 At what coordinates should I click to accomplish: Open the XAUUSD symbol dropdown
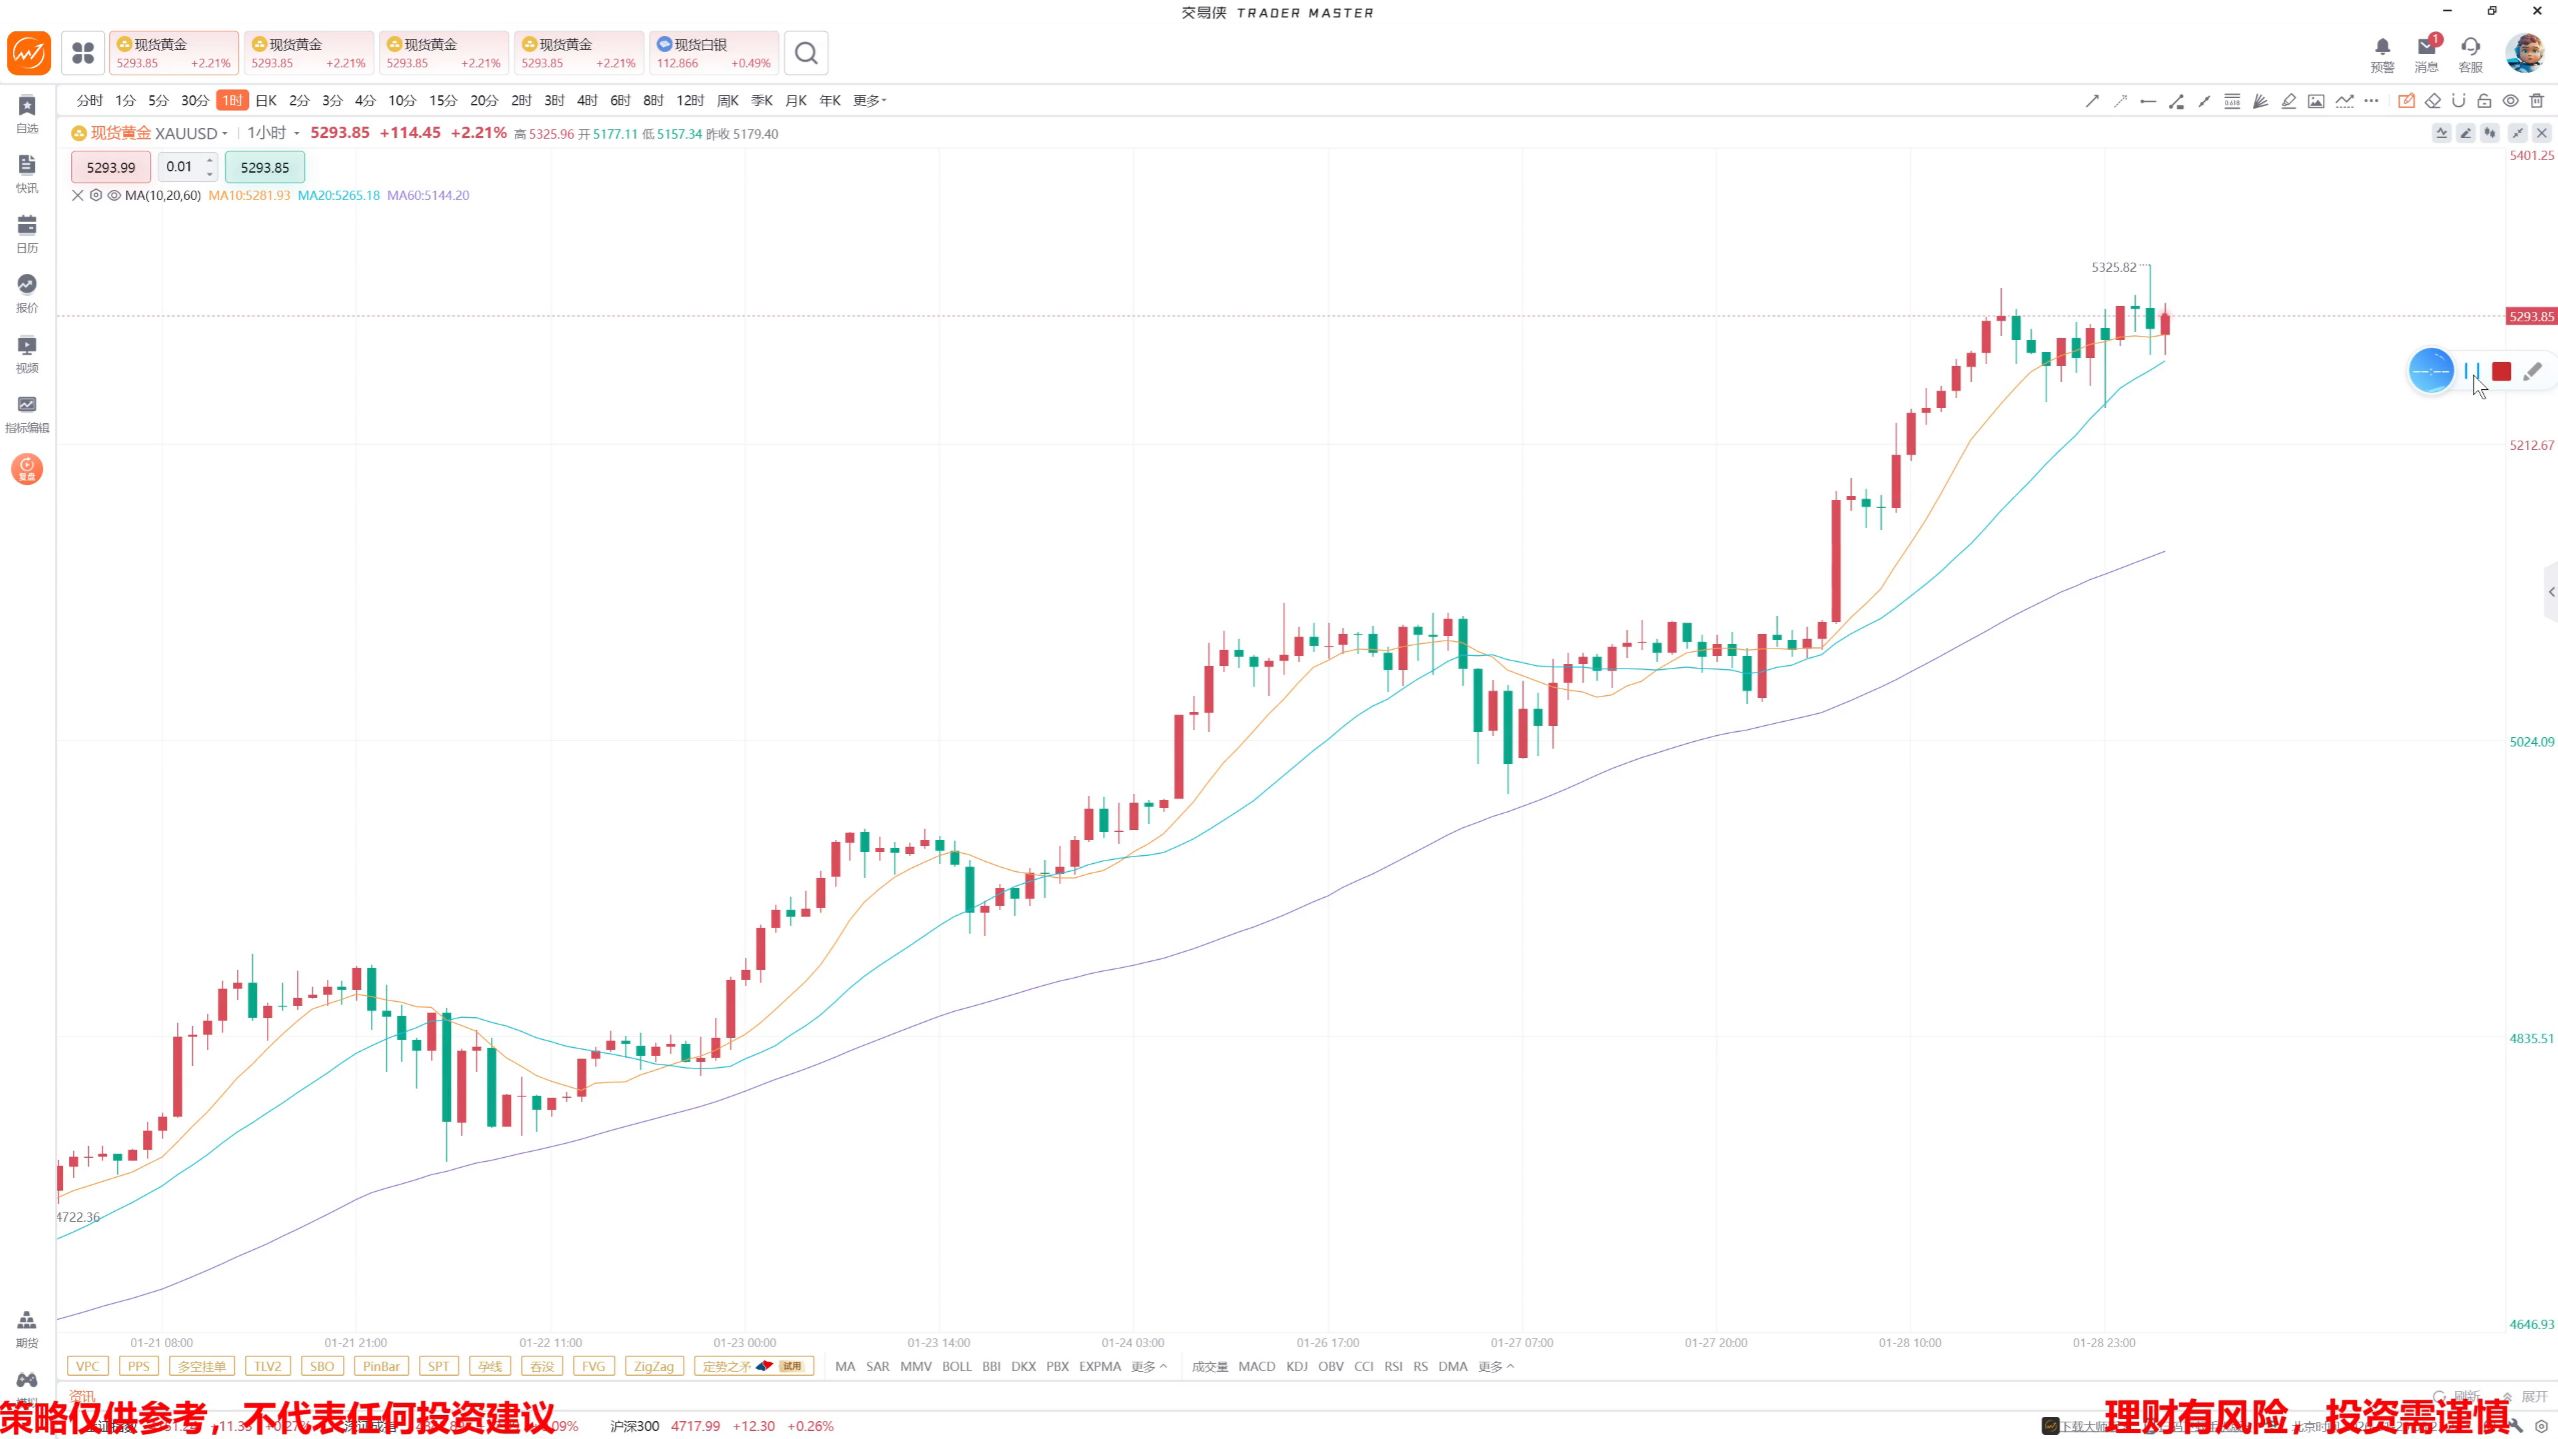223,133
